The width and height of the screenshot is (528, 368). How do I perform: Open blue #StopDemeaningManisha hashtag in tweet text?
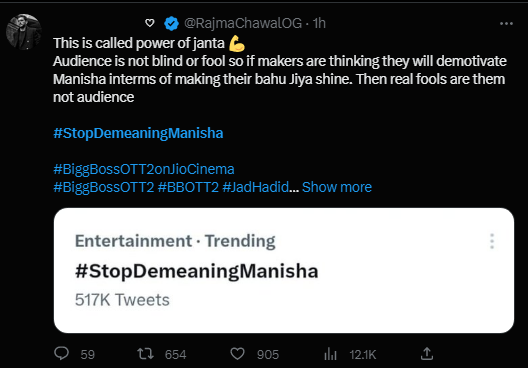[138, 133]
